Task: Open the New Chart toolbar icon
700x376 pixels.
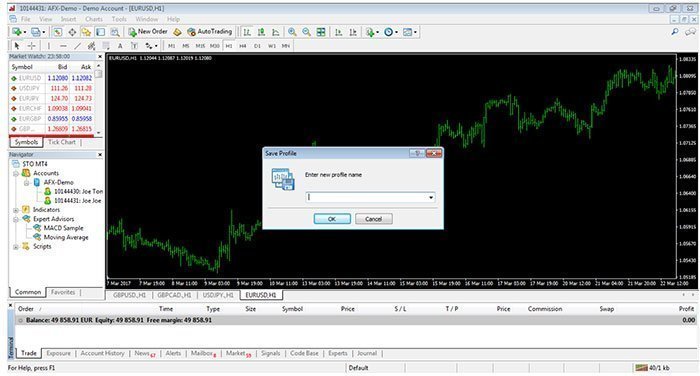Action: [17, 32]
